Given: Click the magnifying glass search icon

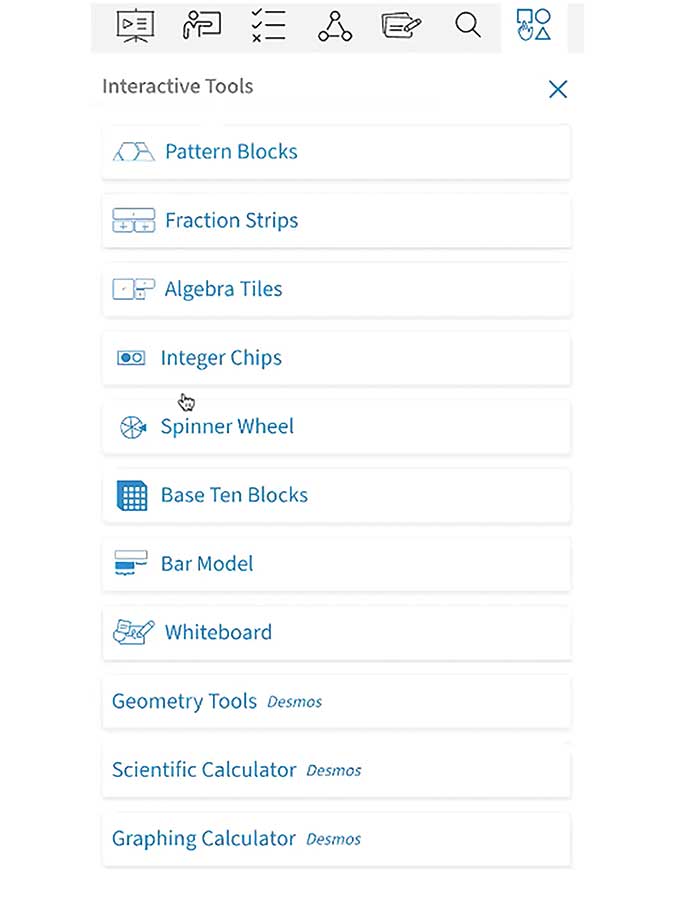Looking at the screenshot, I should (x=467, y=25).
